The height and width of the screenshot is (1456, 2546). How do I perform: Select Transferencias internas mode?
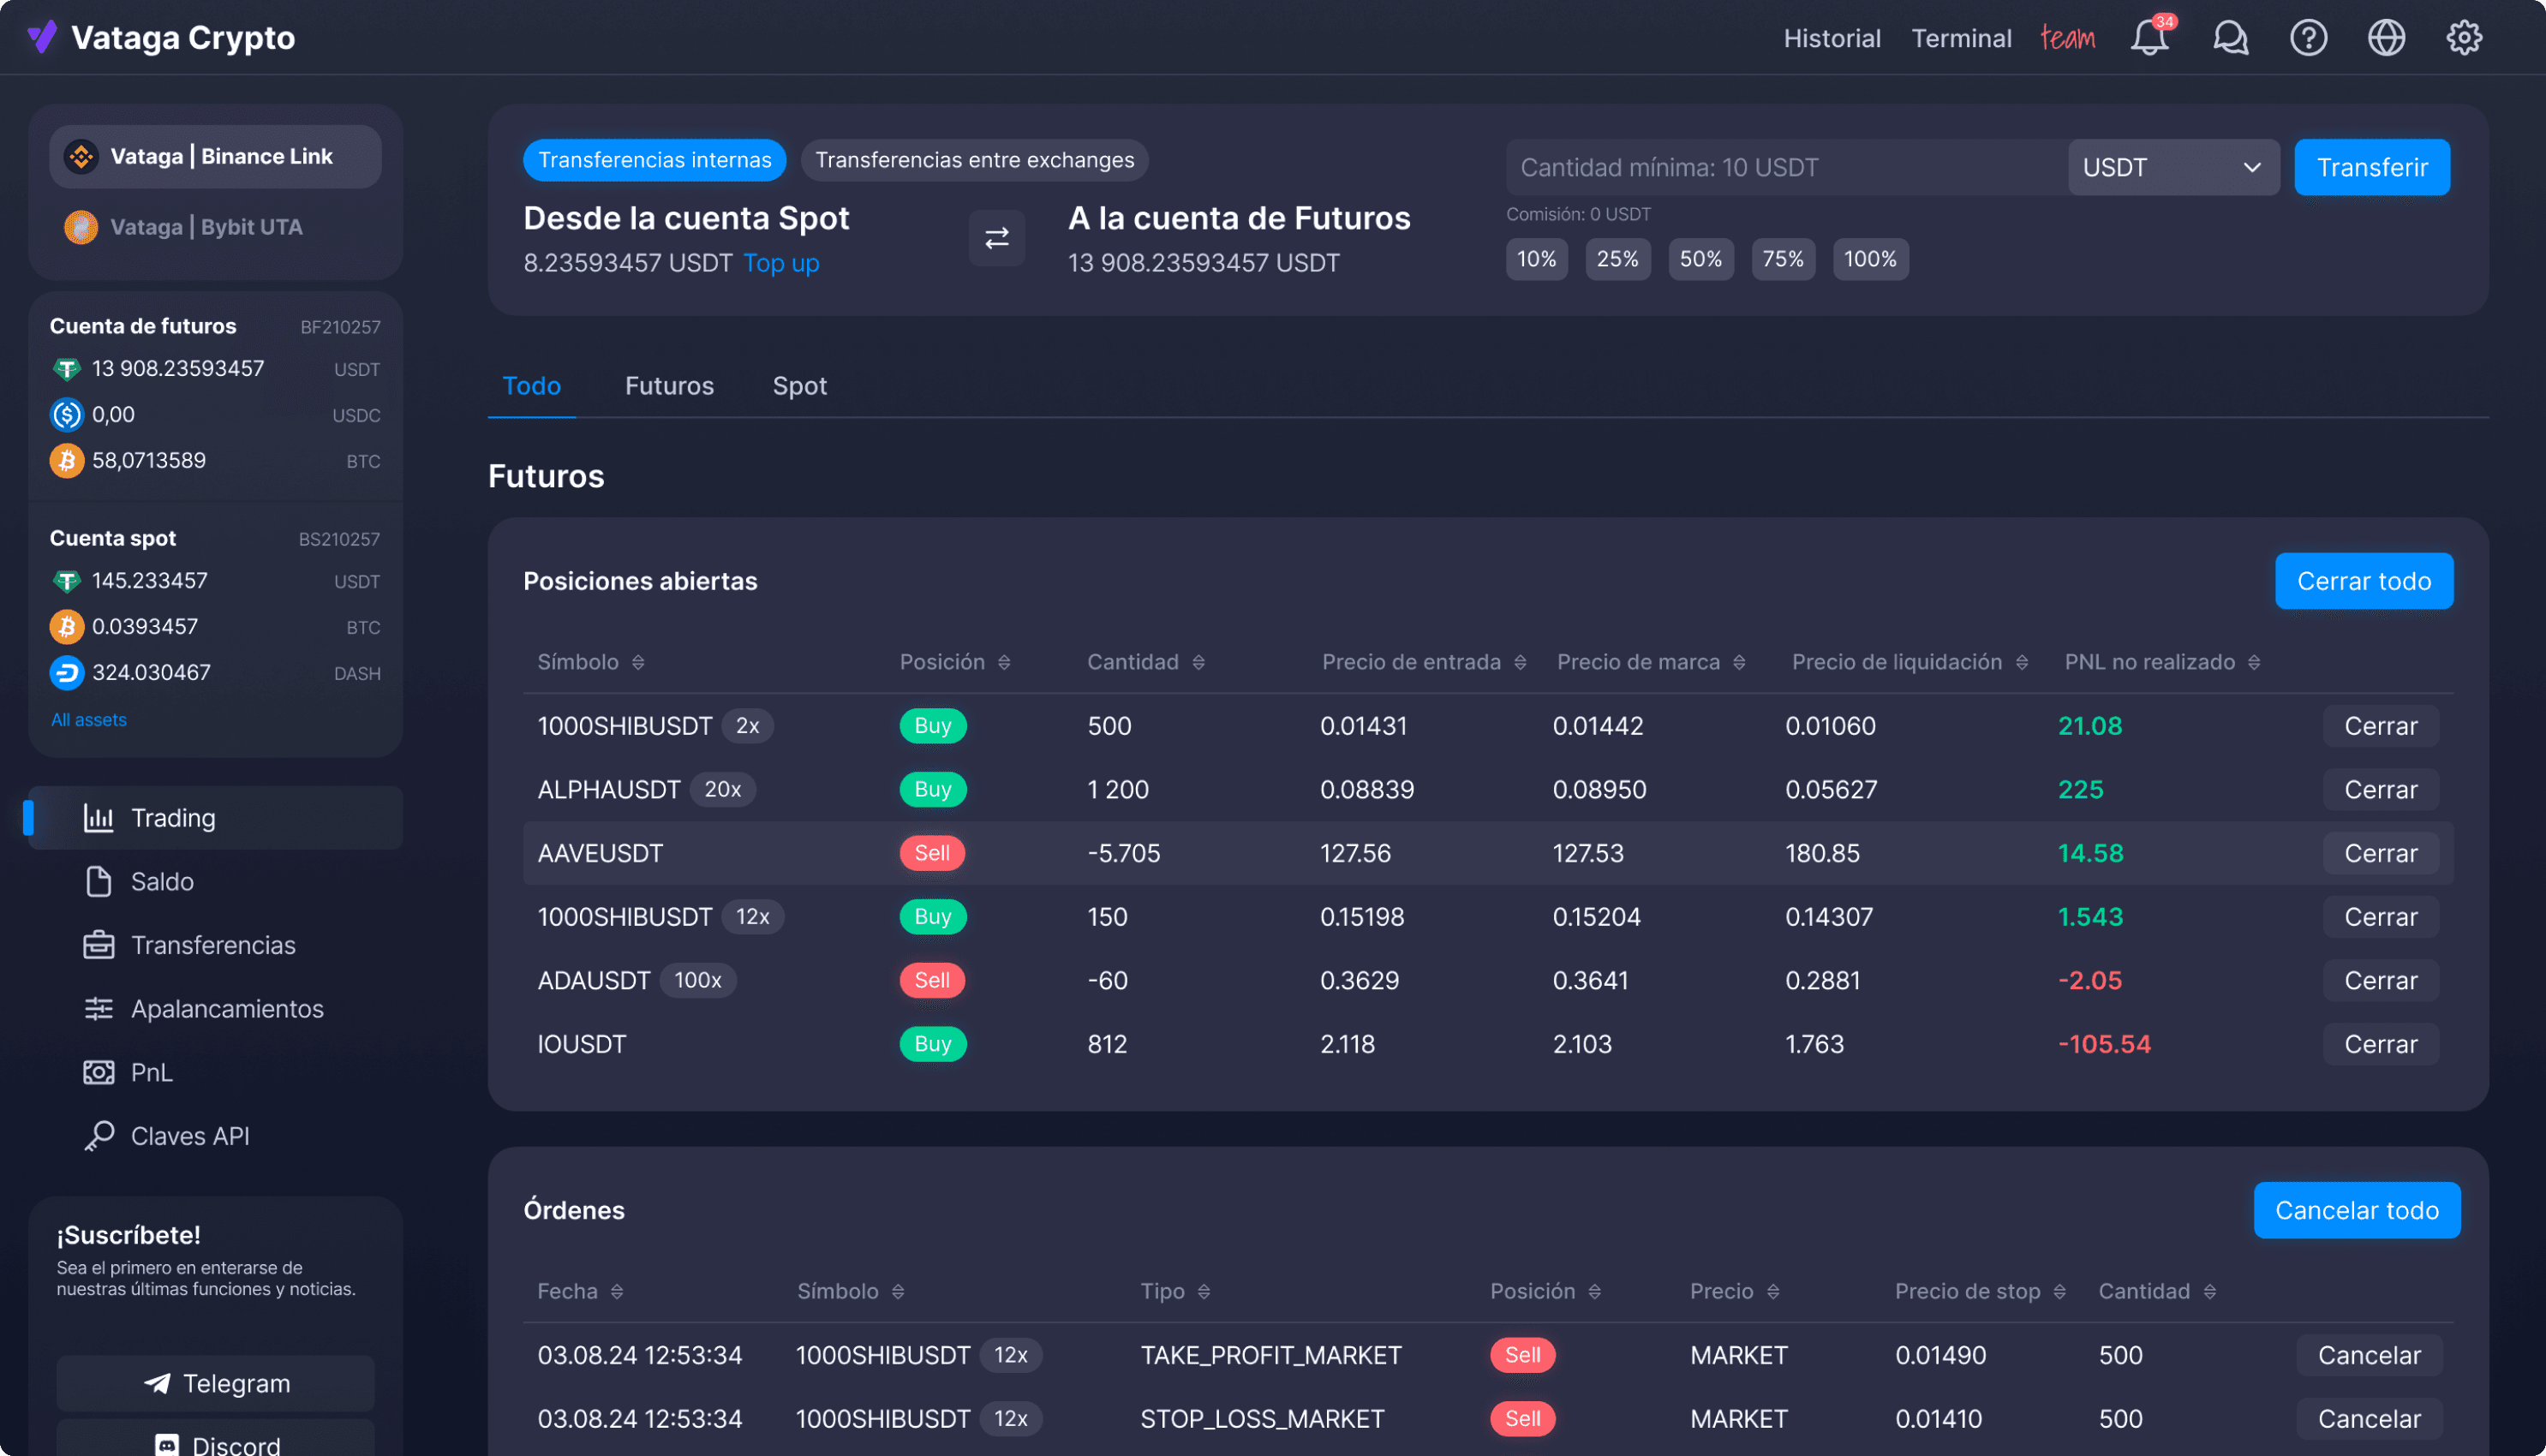[x=654, y=160]
